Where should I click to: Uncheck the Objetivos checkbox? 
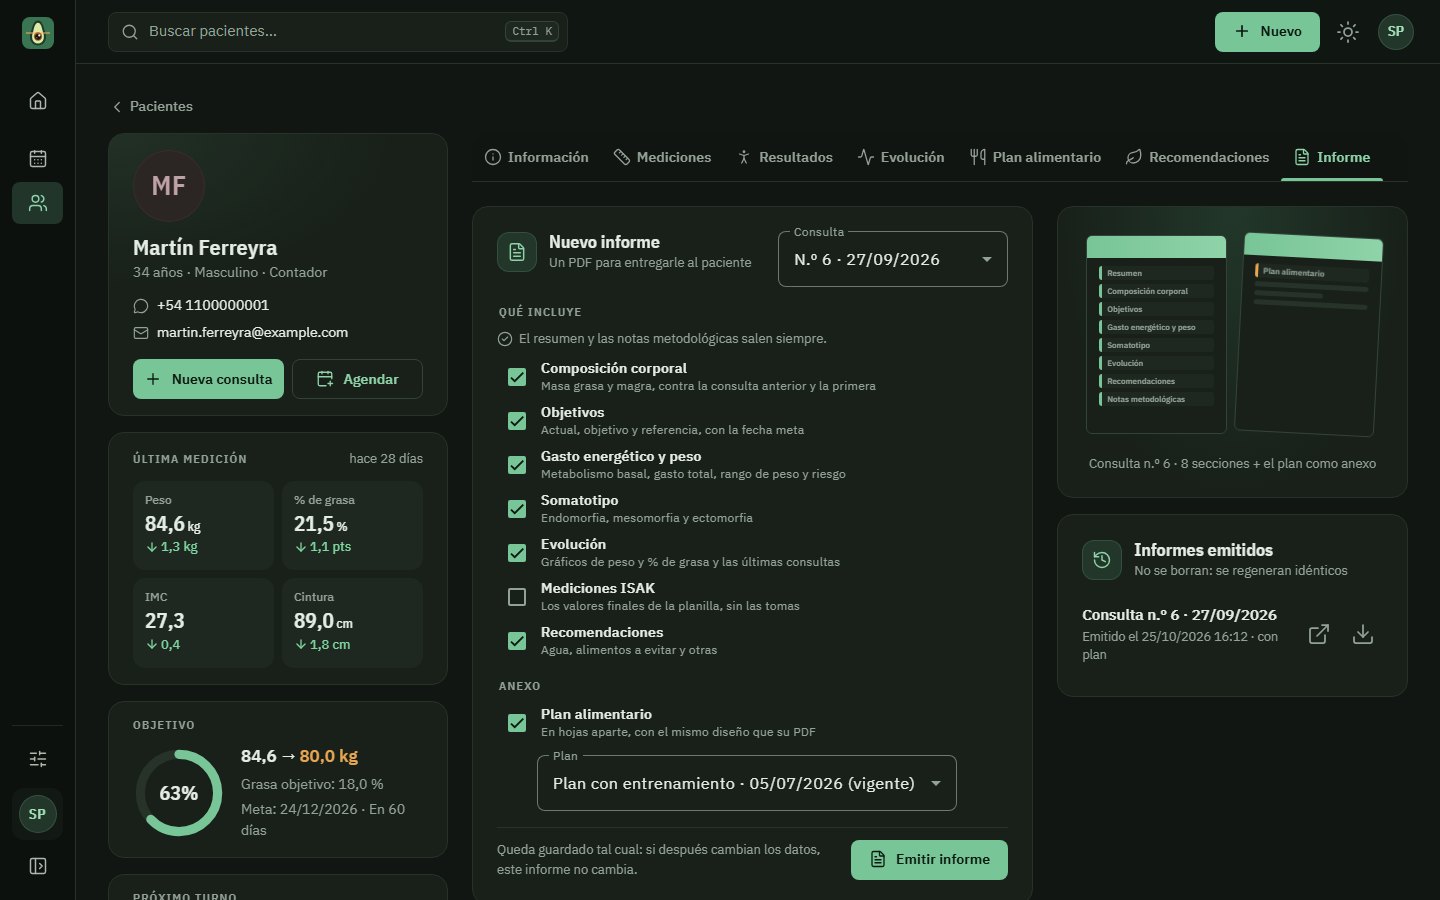(517, 421)
